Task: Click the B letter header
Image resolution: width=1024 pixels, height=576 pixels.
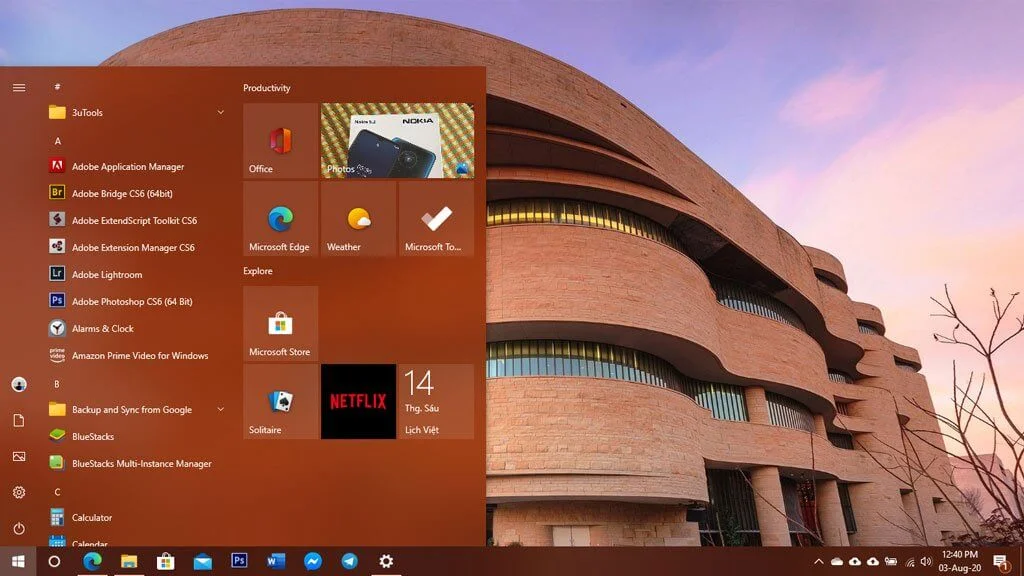Action: (x=57, y=384)
